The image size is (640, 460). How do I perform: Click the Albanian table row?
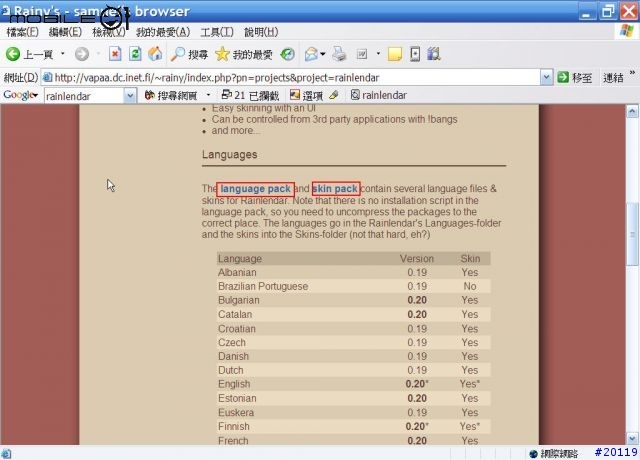click(353, 272)
